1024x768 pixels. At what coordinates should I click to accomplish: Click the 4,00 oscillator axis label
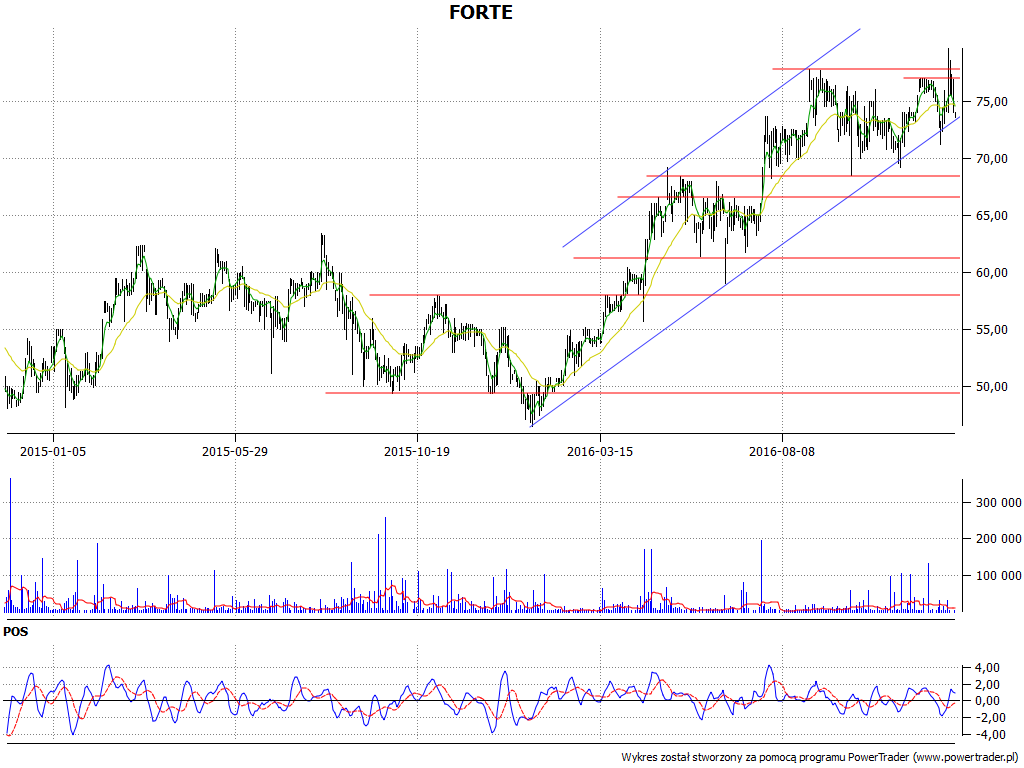pos(986,667)
